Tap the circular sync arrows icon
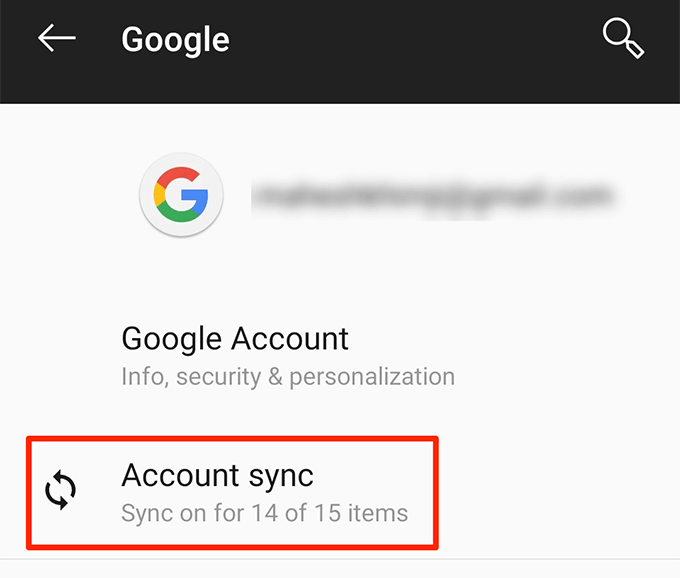Screen dimensions: 680x578 62,492
